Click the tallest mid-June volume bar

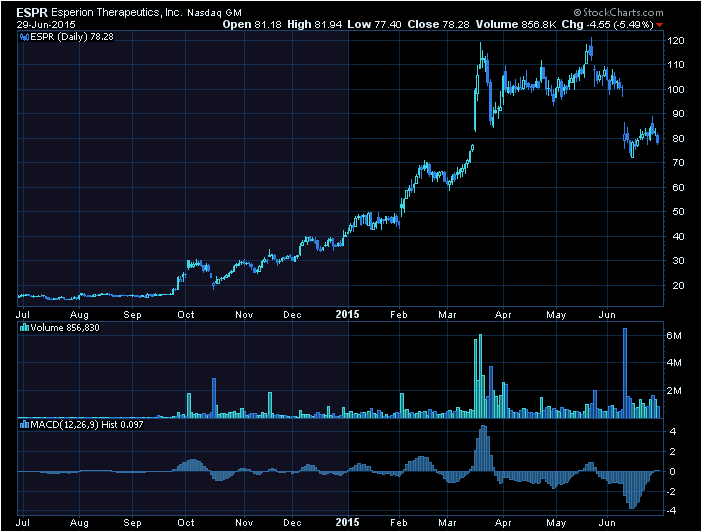625,373
